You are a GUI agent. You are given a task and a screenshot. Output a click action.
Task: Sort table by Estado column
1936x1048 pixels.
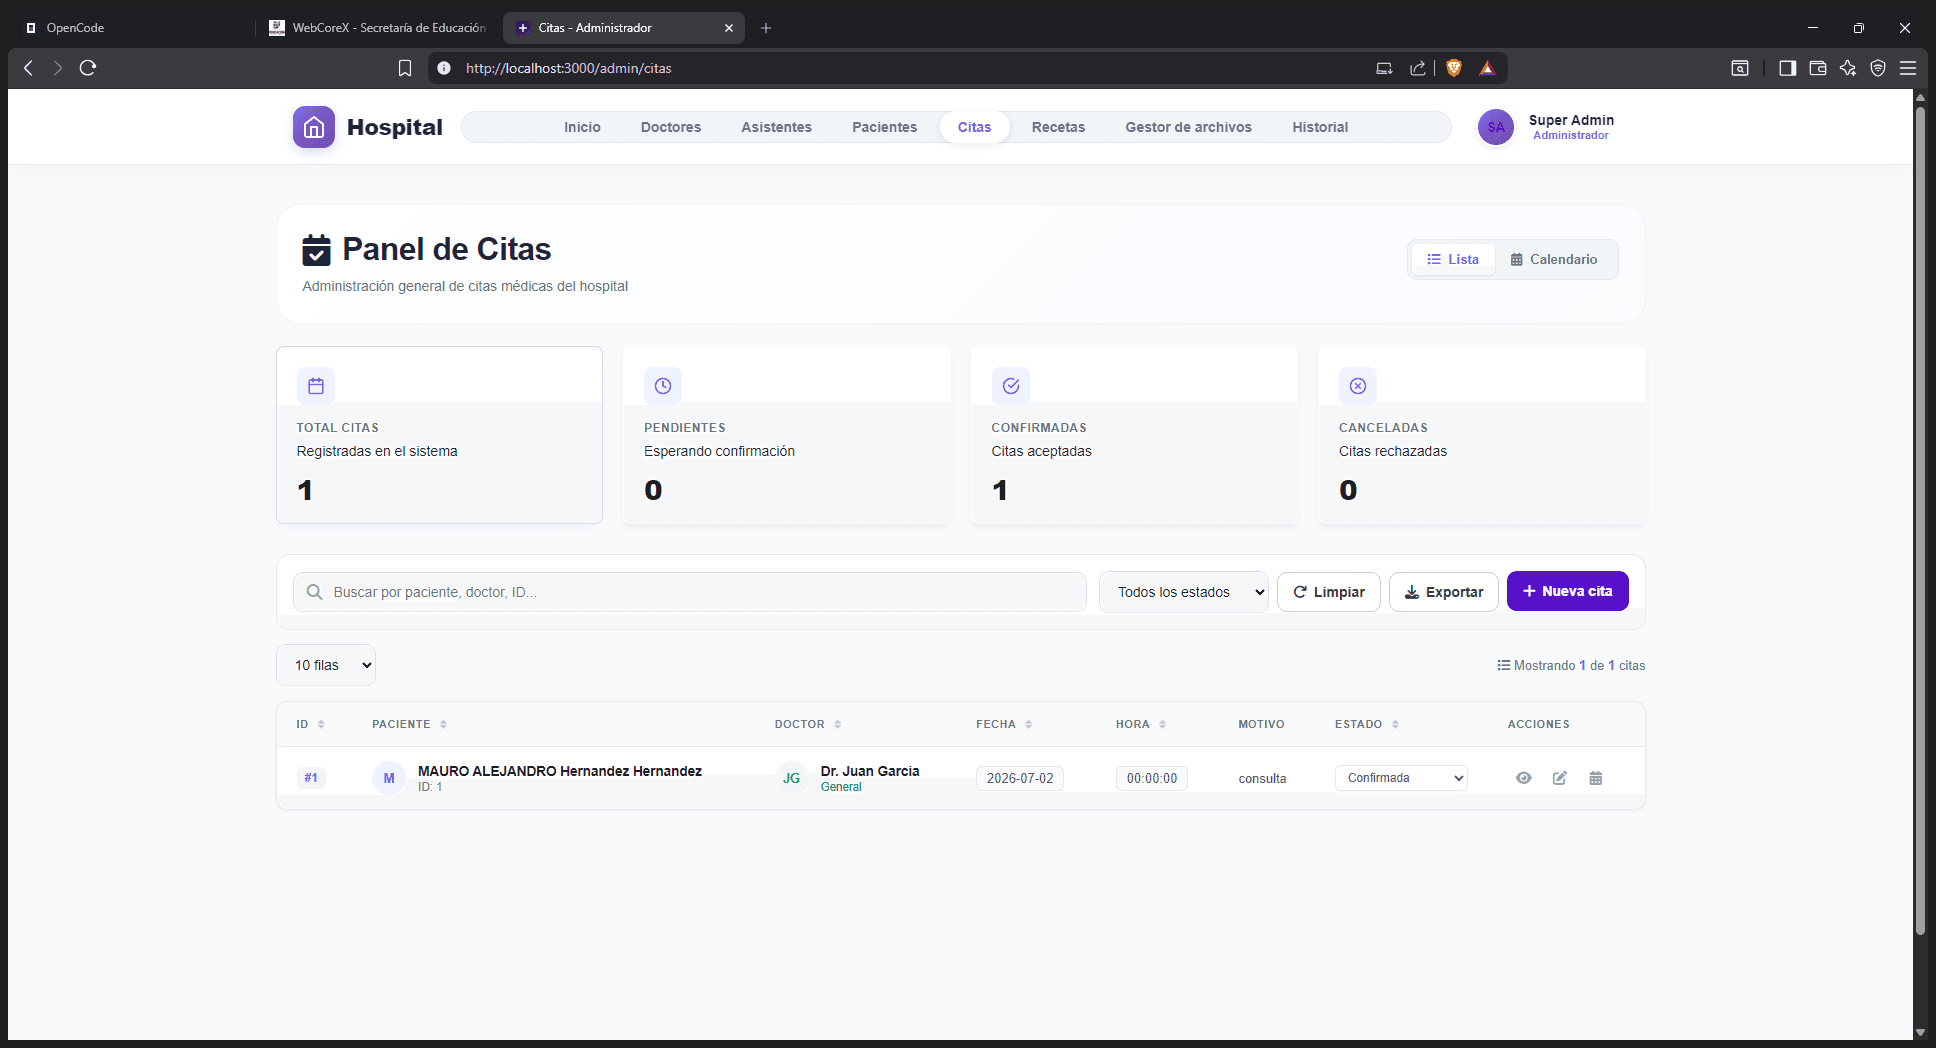(1367, 724)
